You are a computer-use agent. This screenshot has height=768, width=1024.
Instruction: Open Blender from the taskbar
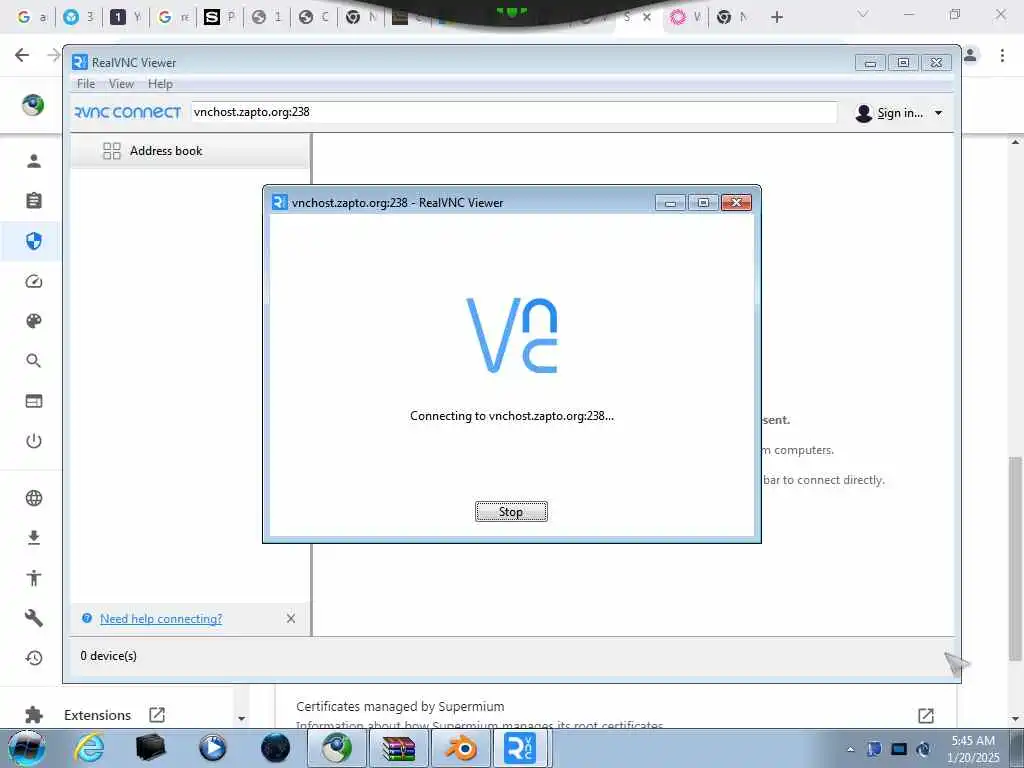pyautogui.click(x=461, y=748)
